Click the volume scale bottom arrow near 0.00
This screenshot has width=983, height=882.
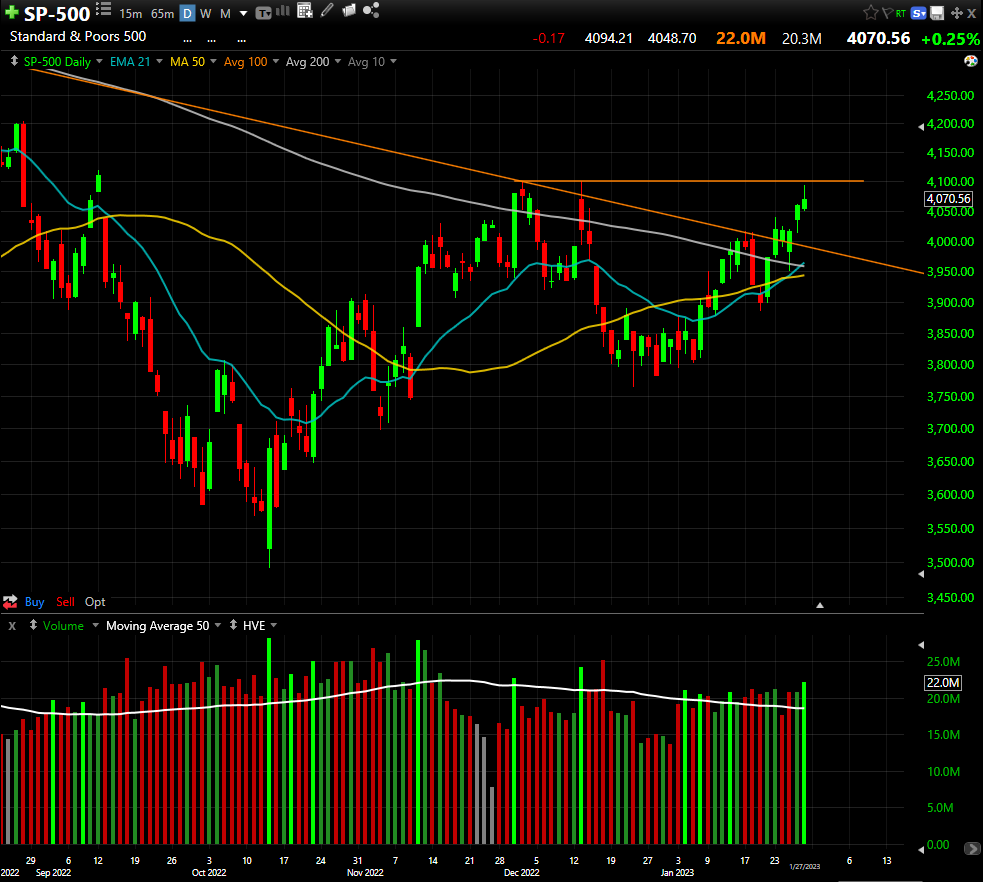921,849
